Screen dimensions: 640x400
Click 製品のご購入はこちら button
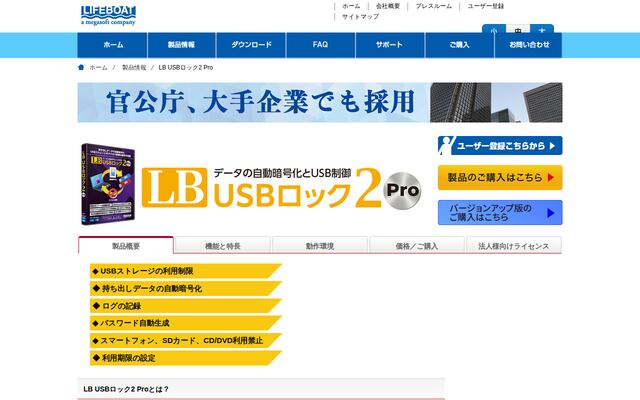click(500, 178)
